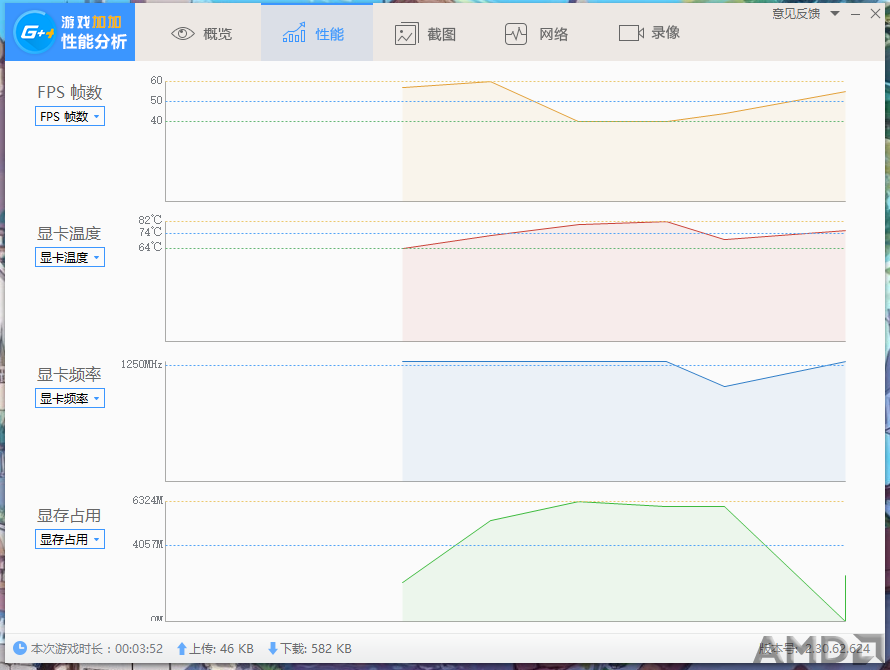This screenshot has width=890, height=670.
Task: Open the 显卡温度 metric dropdown
Action: point(70,257)
